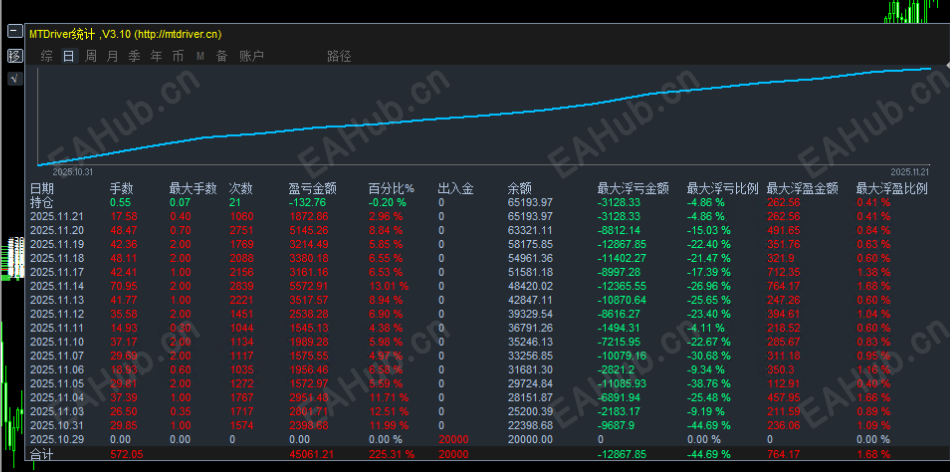Click the M tab
Viewport: 950px width, 472px height.
click(x=200, y=56)
